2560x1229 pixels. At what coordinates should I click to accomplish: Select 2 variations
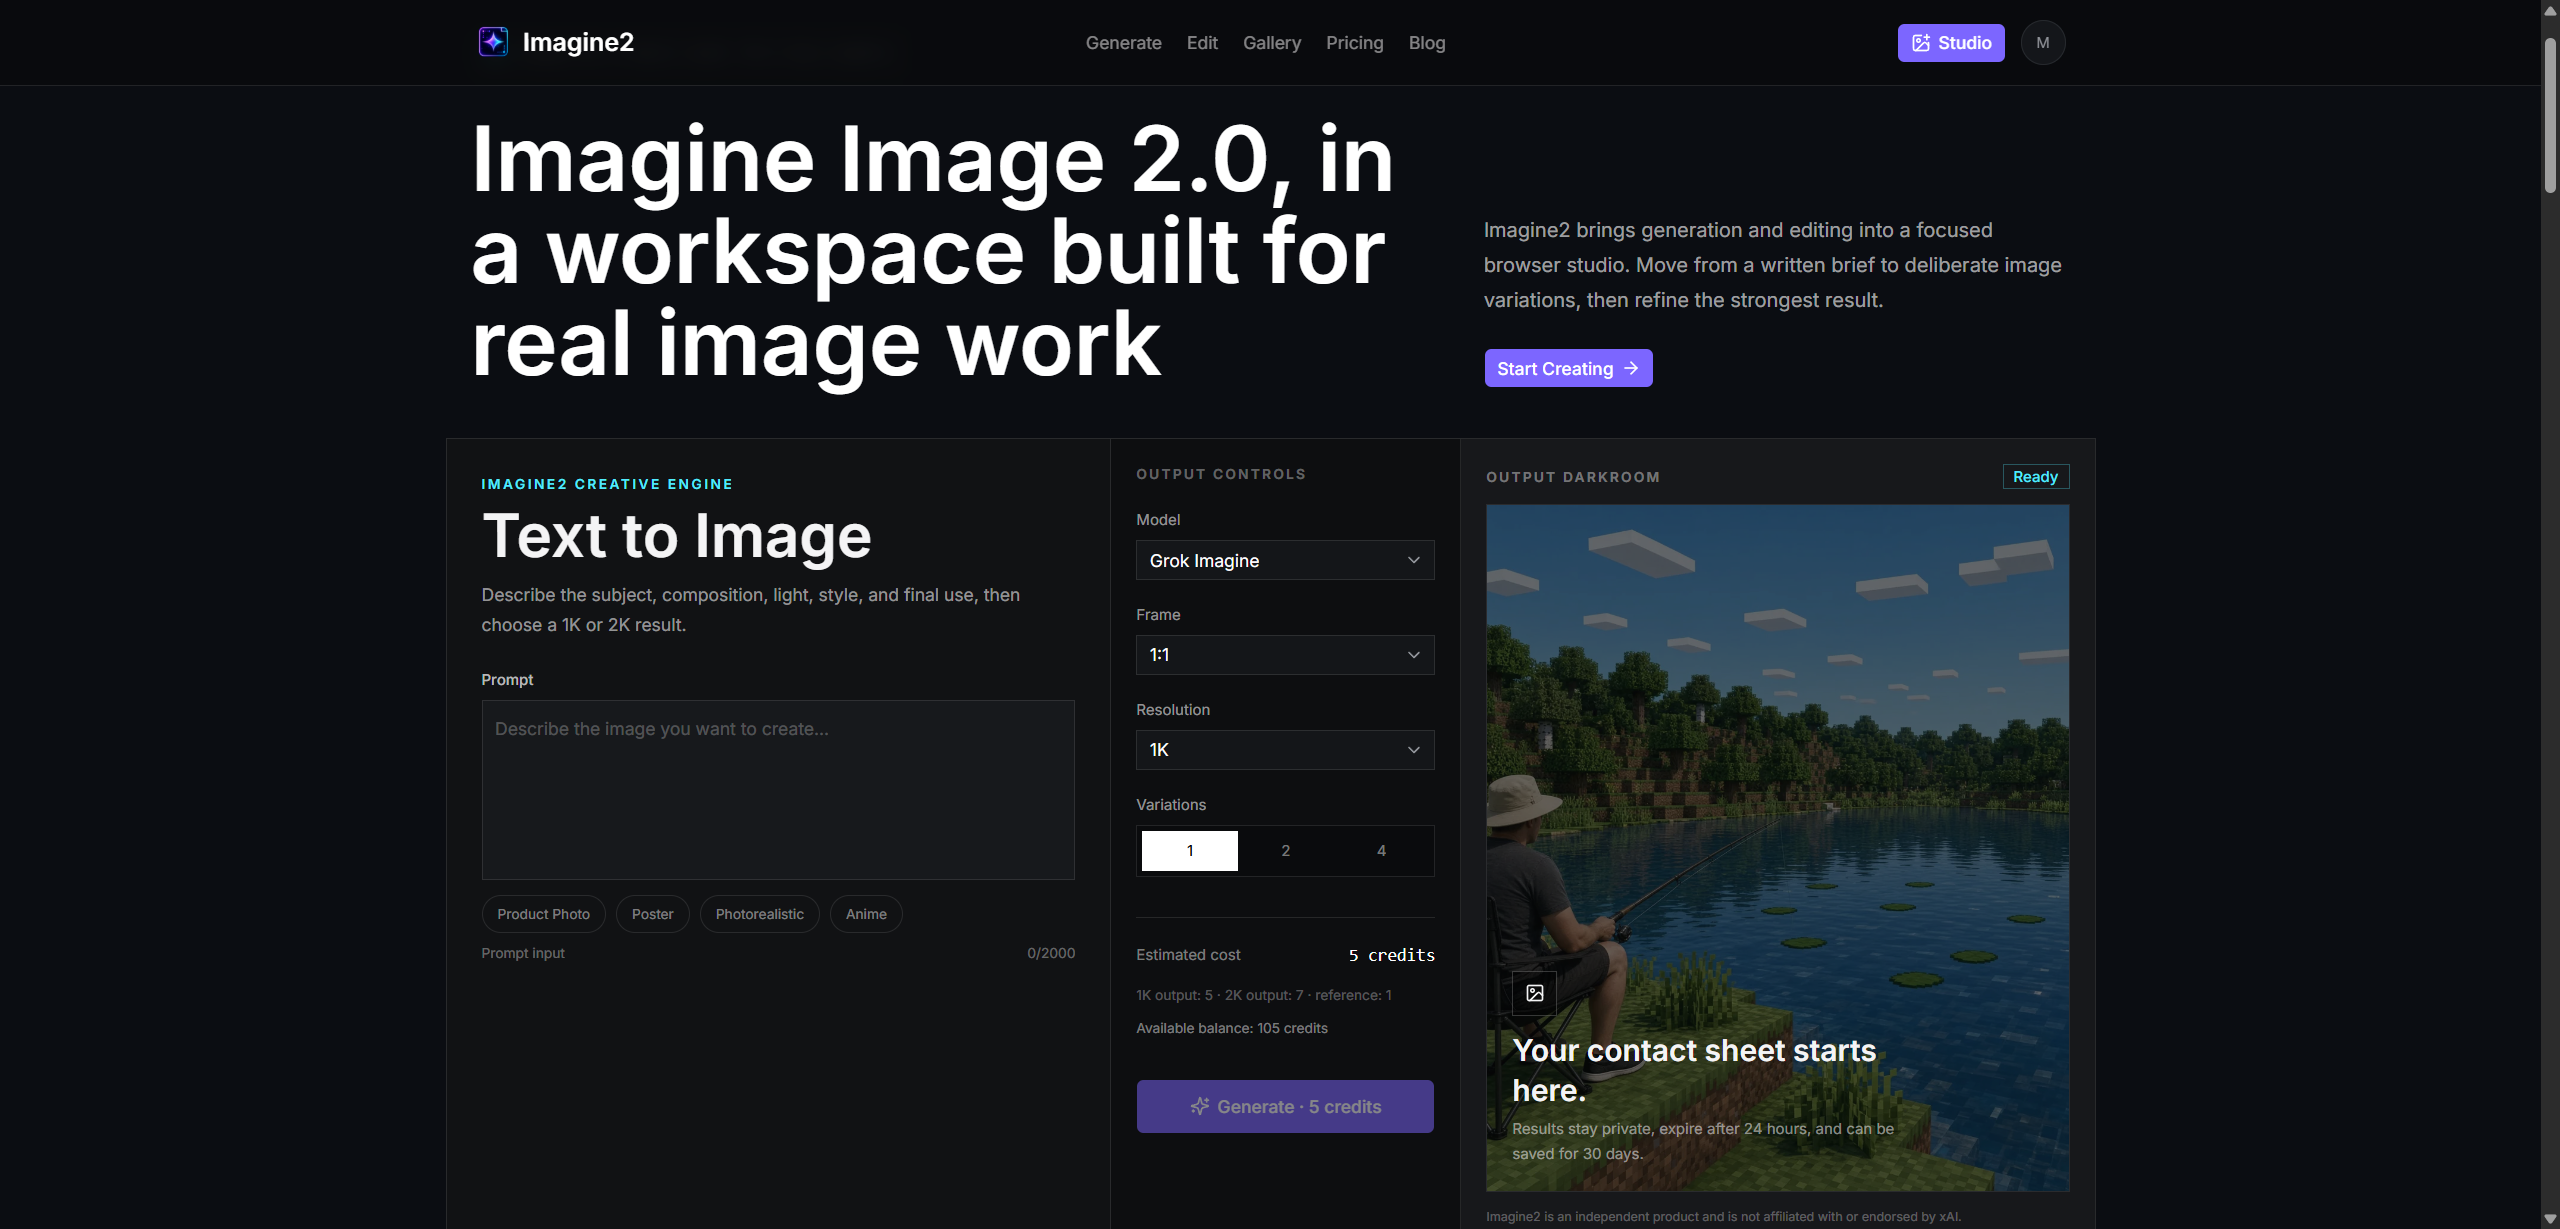tap(1286, 851)
